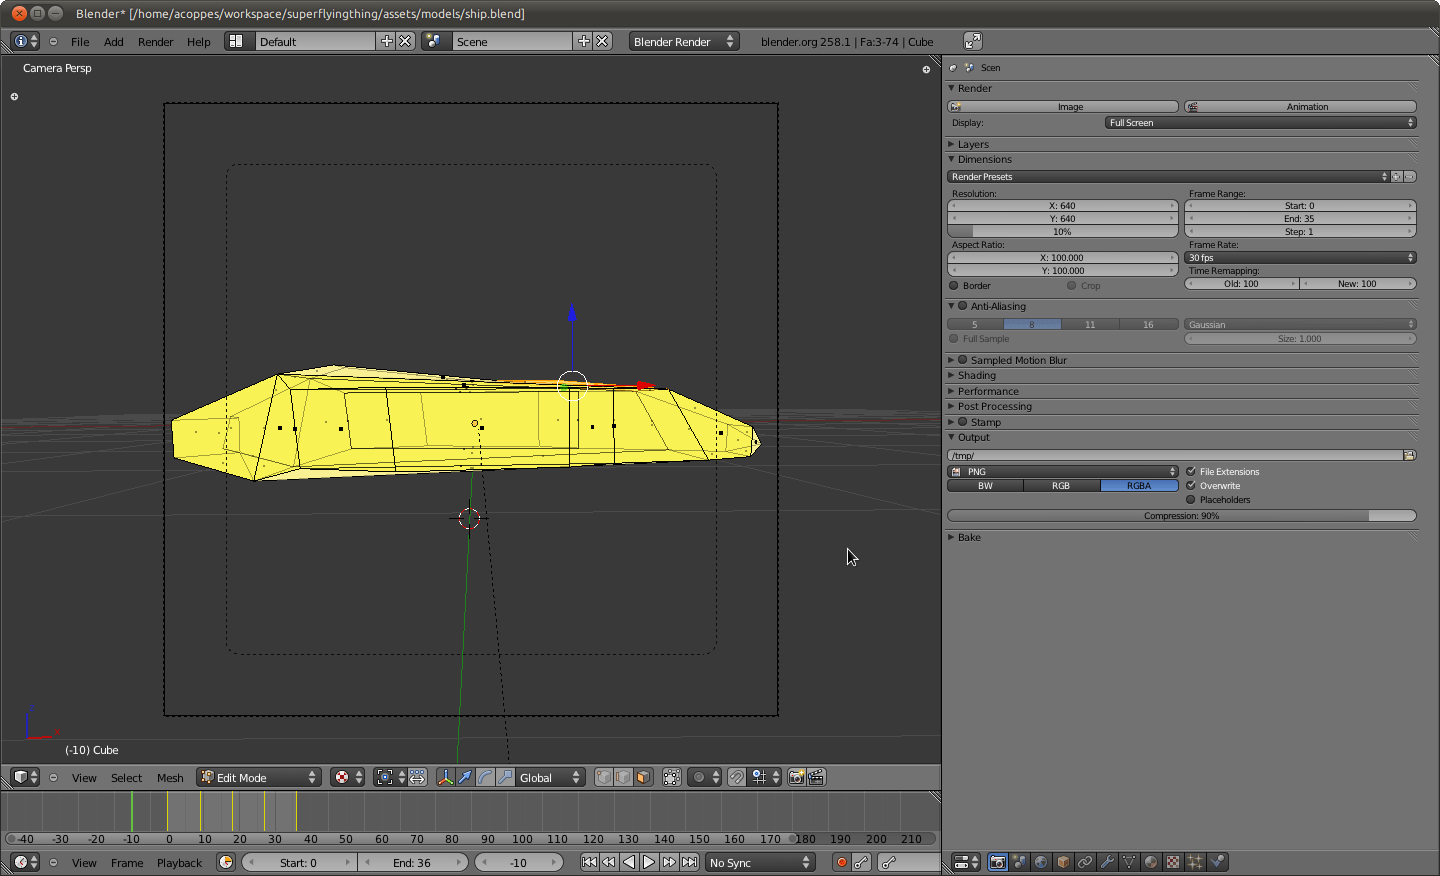
Task: Click the Animation render button
Action: coord(1300,107)
